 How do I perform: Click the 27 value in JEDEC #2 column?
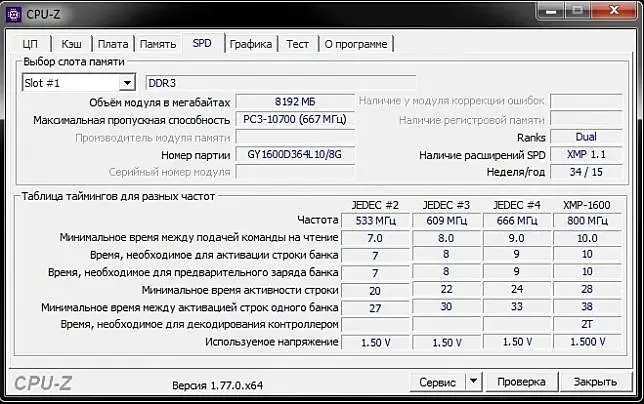(x=375, y=308)
